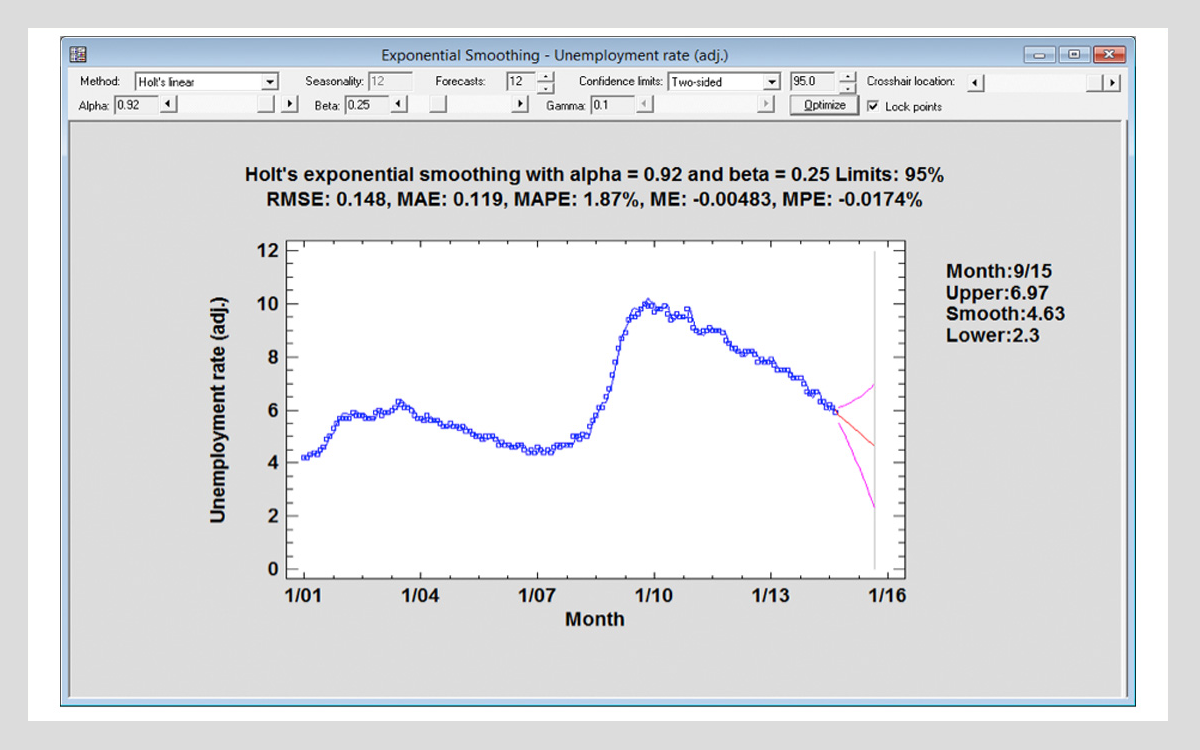Click the Alpha slider thumb
1200x750 pixels.
click(265, 104)
